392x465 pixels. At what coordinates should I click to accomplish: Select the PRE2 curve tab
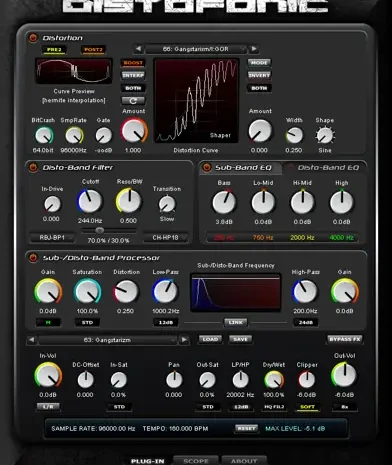pos(54,50)
